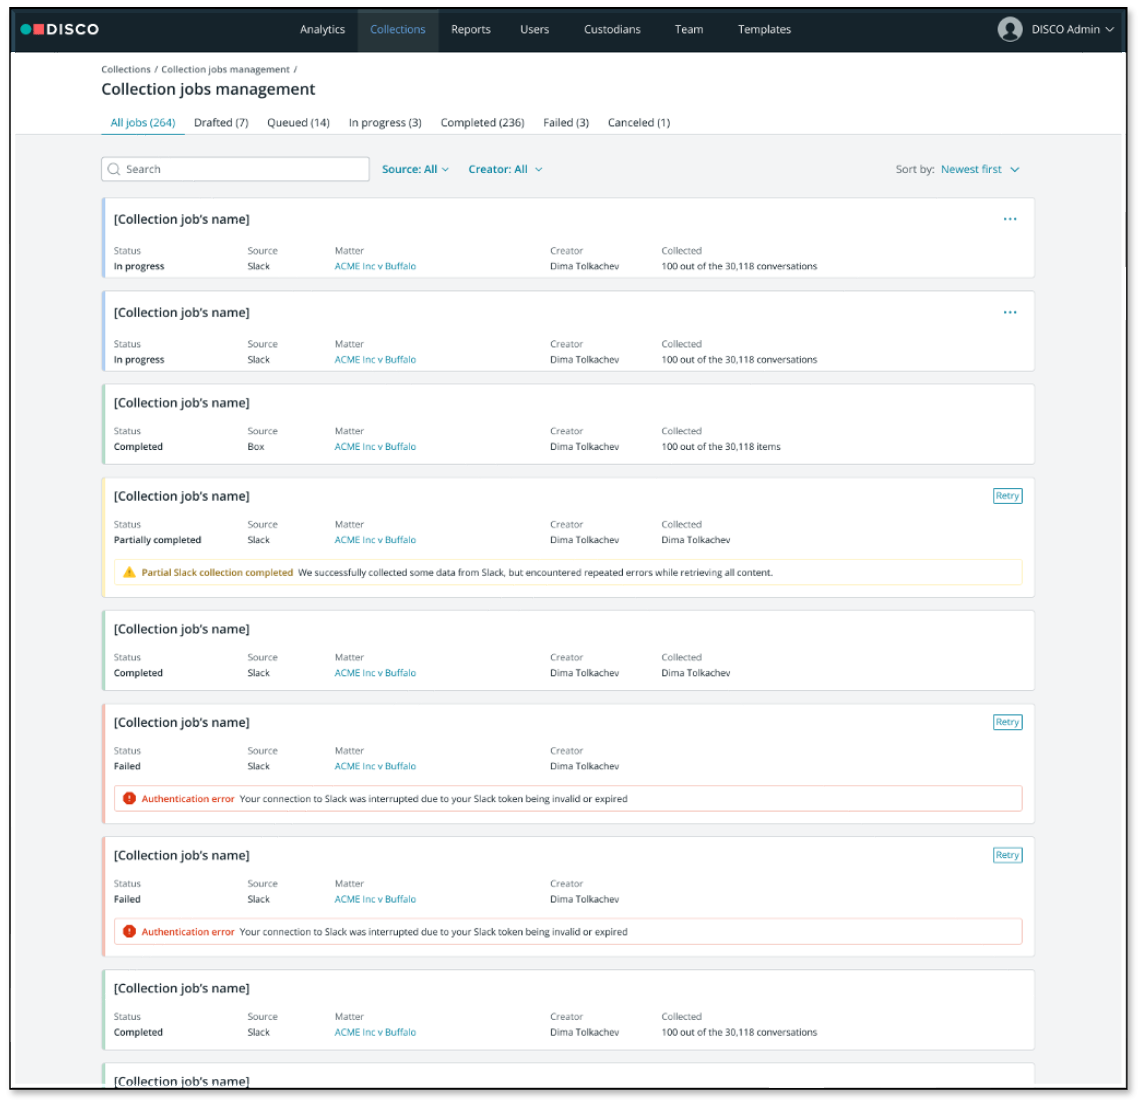
Task: Click the DISCO logo in header
Action: 60,29
